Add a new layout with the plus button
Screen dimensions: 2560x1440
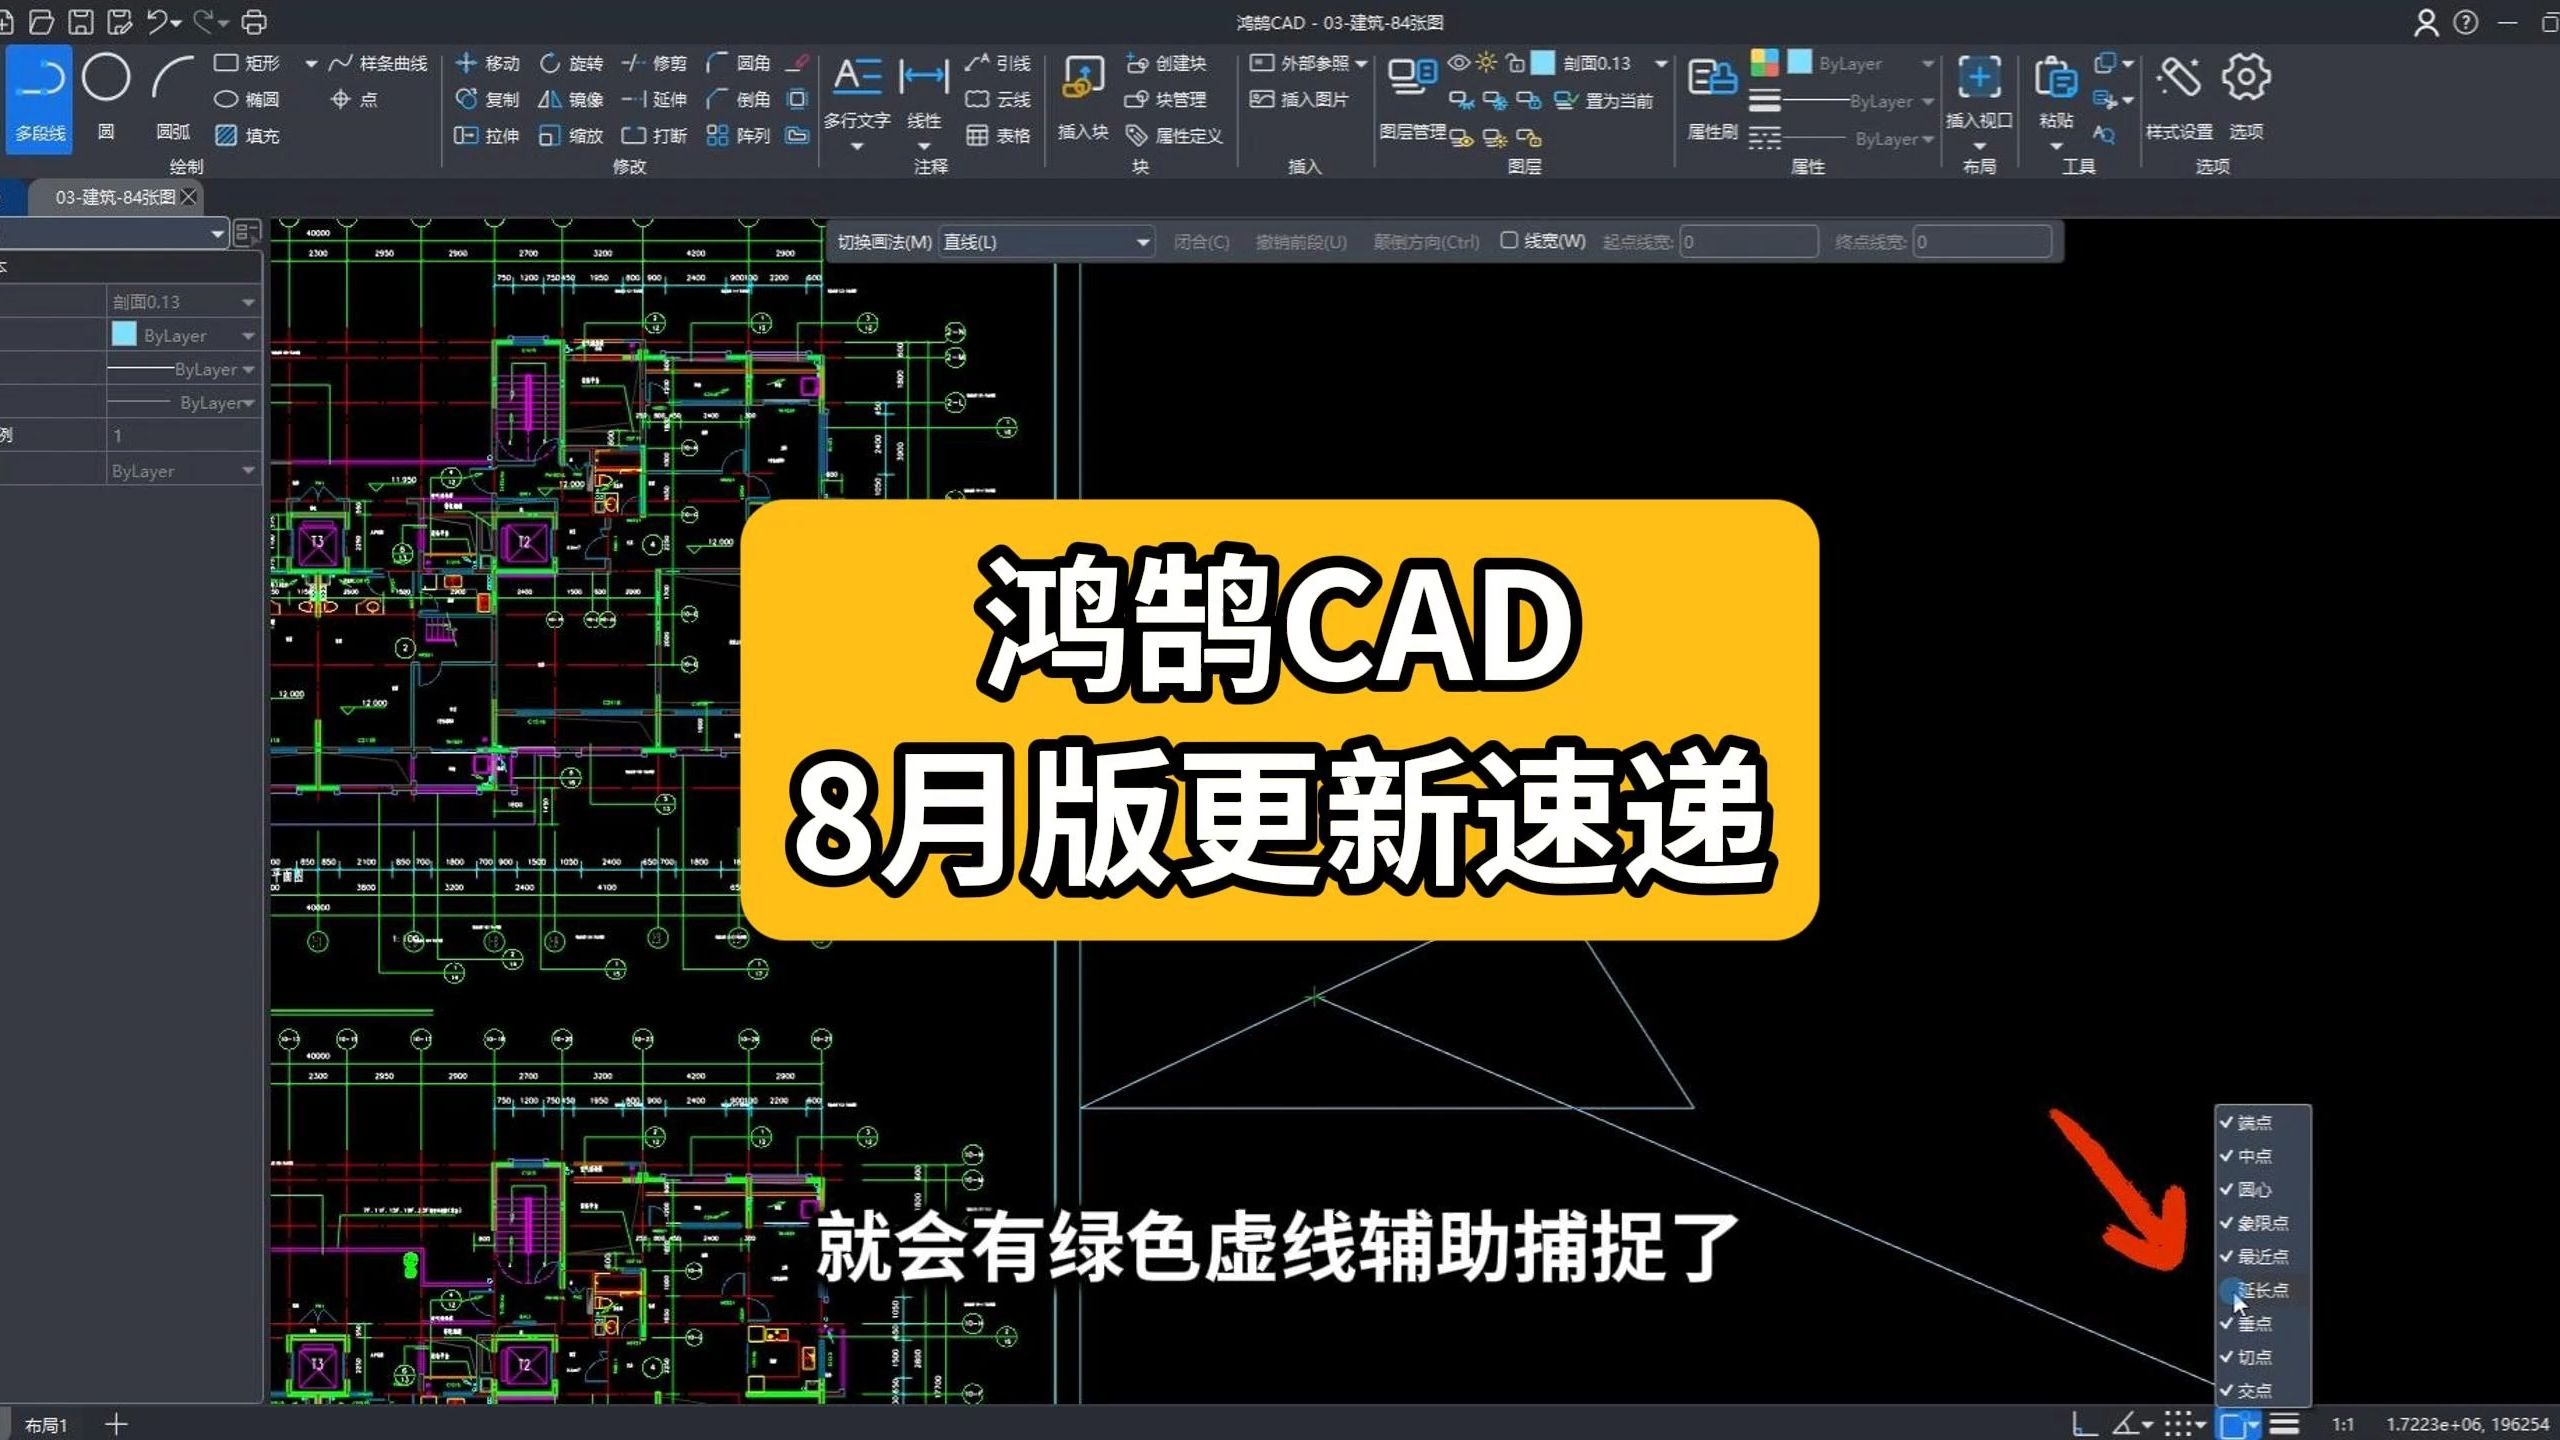pos(116,1424)
